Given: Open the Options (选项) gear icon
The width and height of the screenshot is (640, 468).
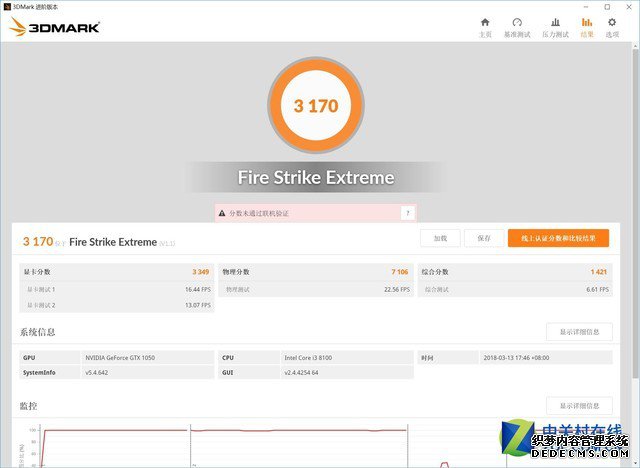Looking at the screenshot, I should tap(612, 22).
